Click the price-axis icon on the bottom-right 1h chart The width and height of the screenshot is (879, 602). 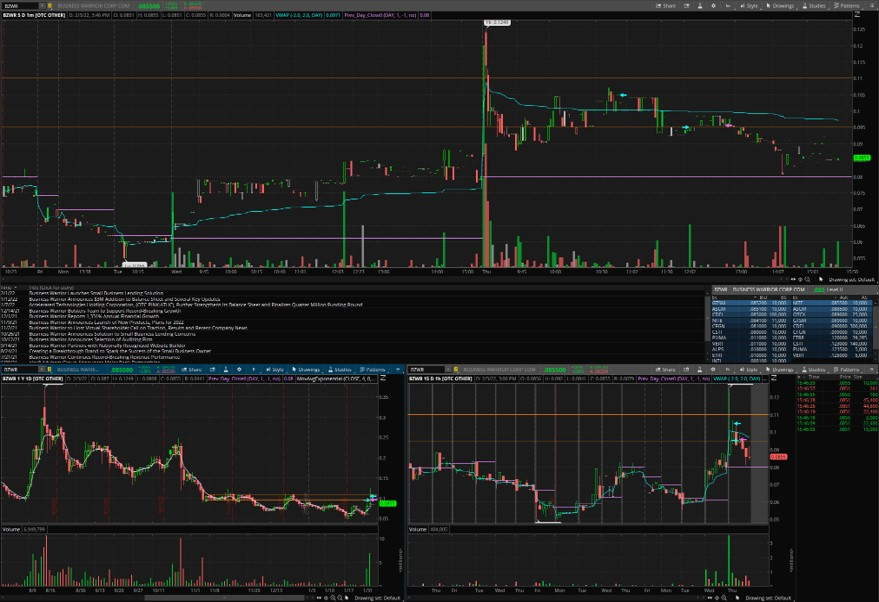tap(774, 379)
